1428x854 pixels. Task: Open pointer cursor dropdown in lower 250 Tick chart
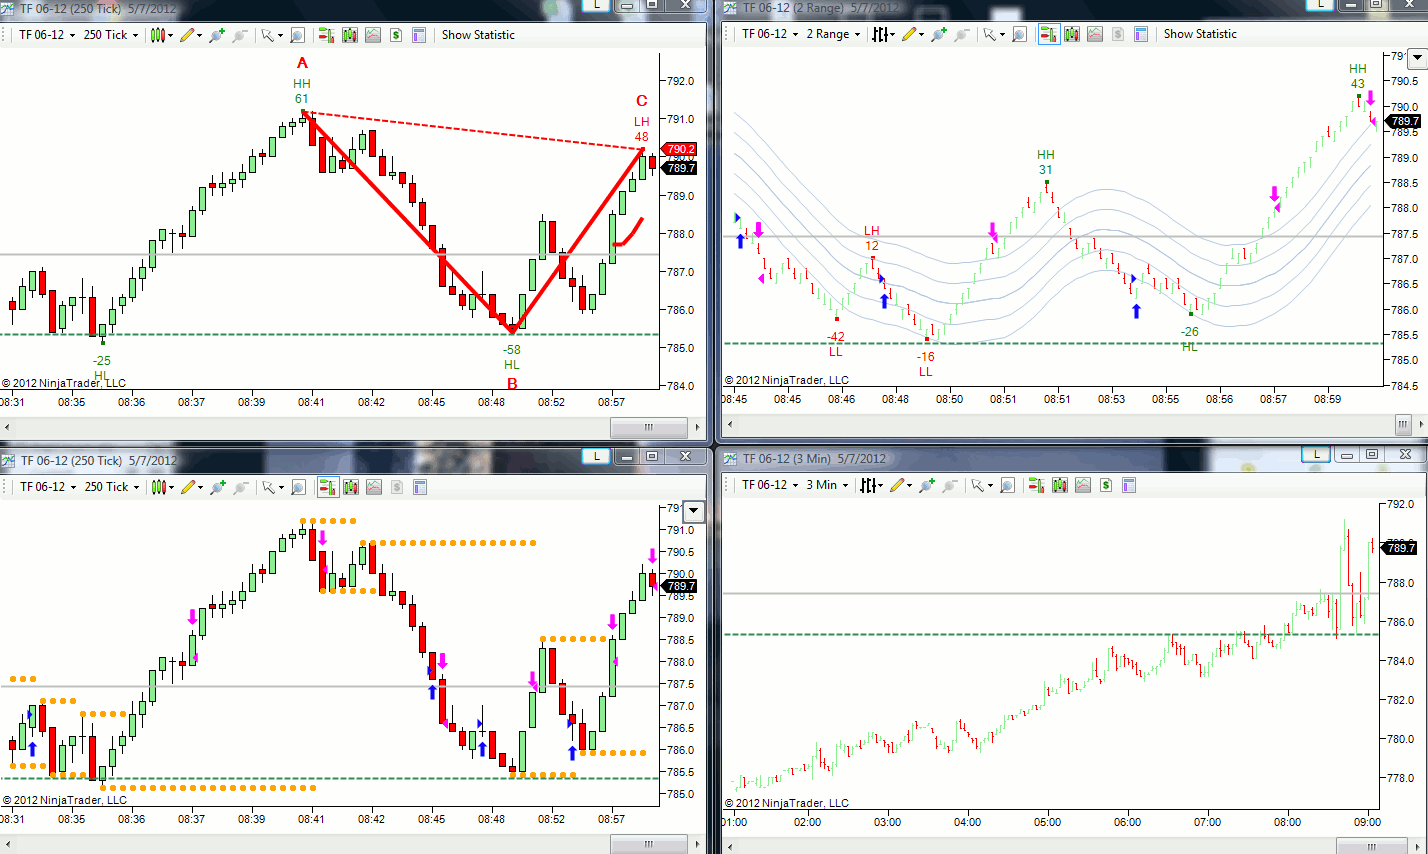(271, 487)
